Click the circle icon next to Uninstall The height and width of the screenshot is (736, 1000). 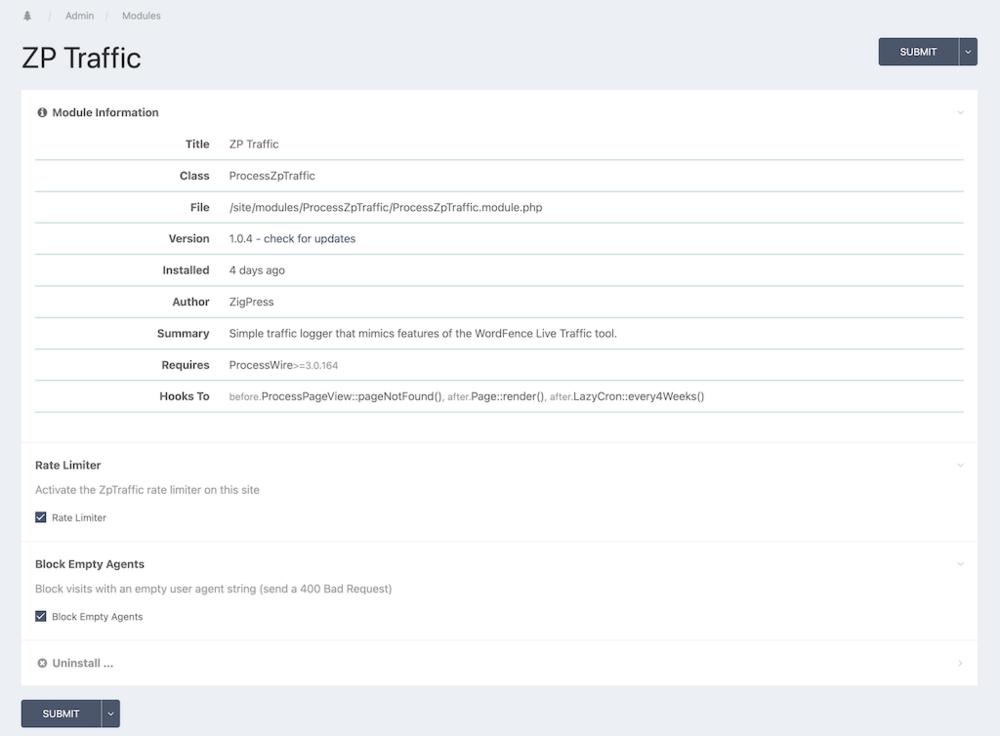click(42, 663)
